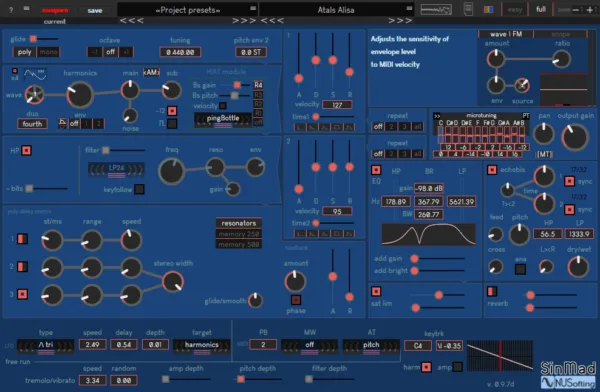Go to previous preset bank arrows
Viewport: 600px width, 392px height.
[x=132, y=21]
